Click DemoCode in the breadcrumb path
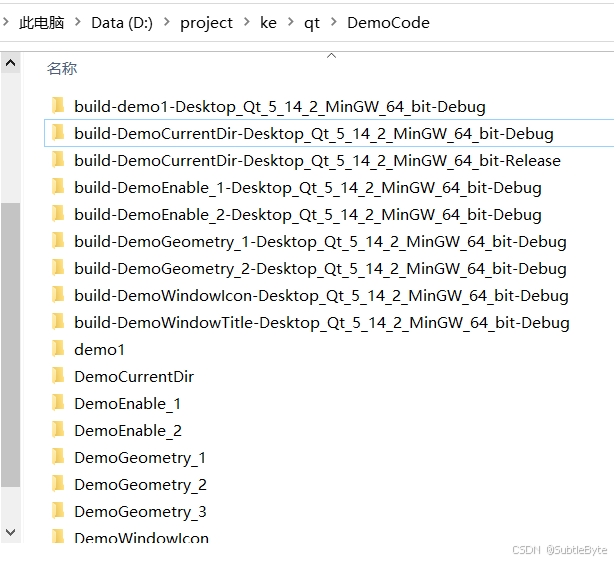 point(388,23)
